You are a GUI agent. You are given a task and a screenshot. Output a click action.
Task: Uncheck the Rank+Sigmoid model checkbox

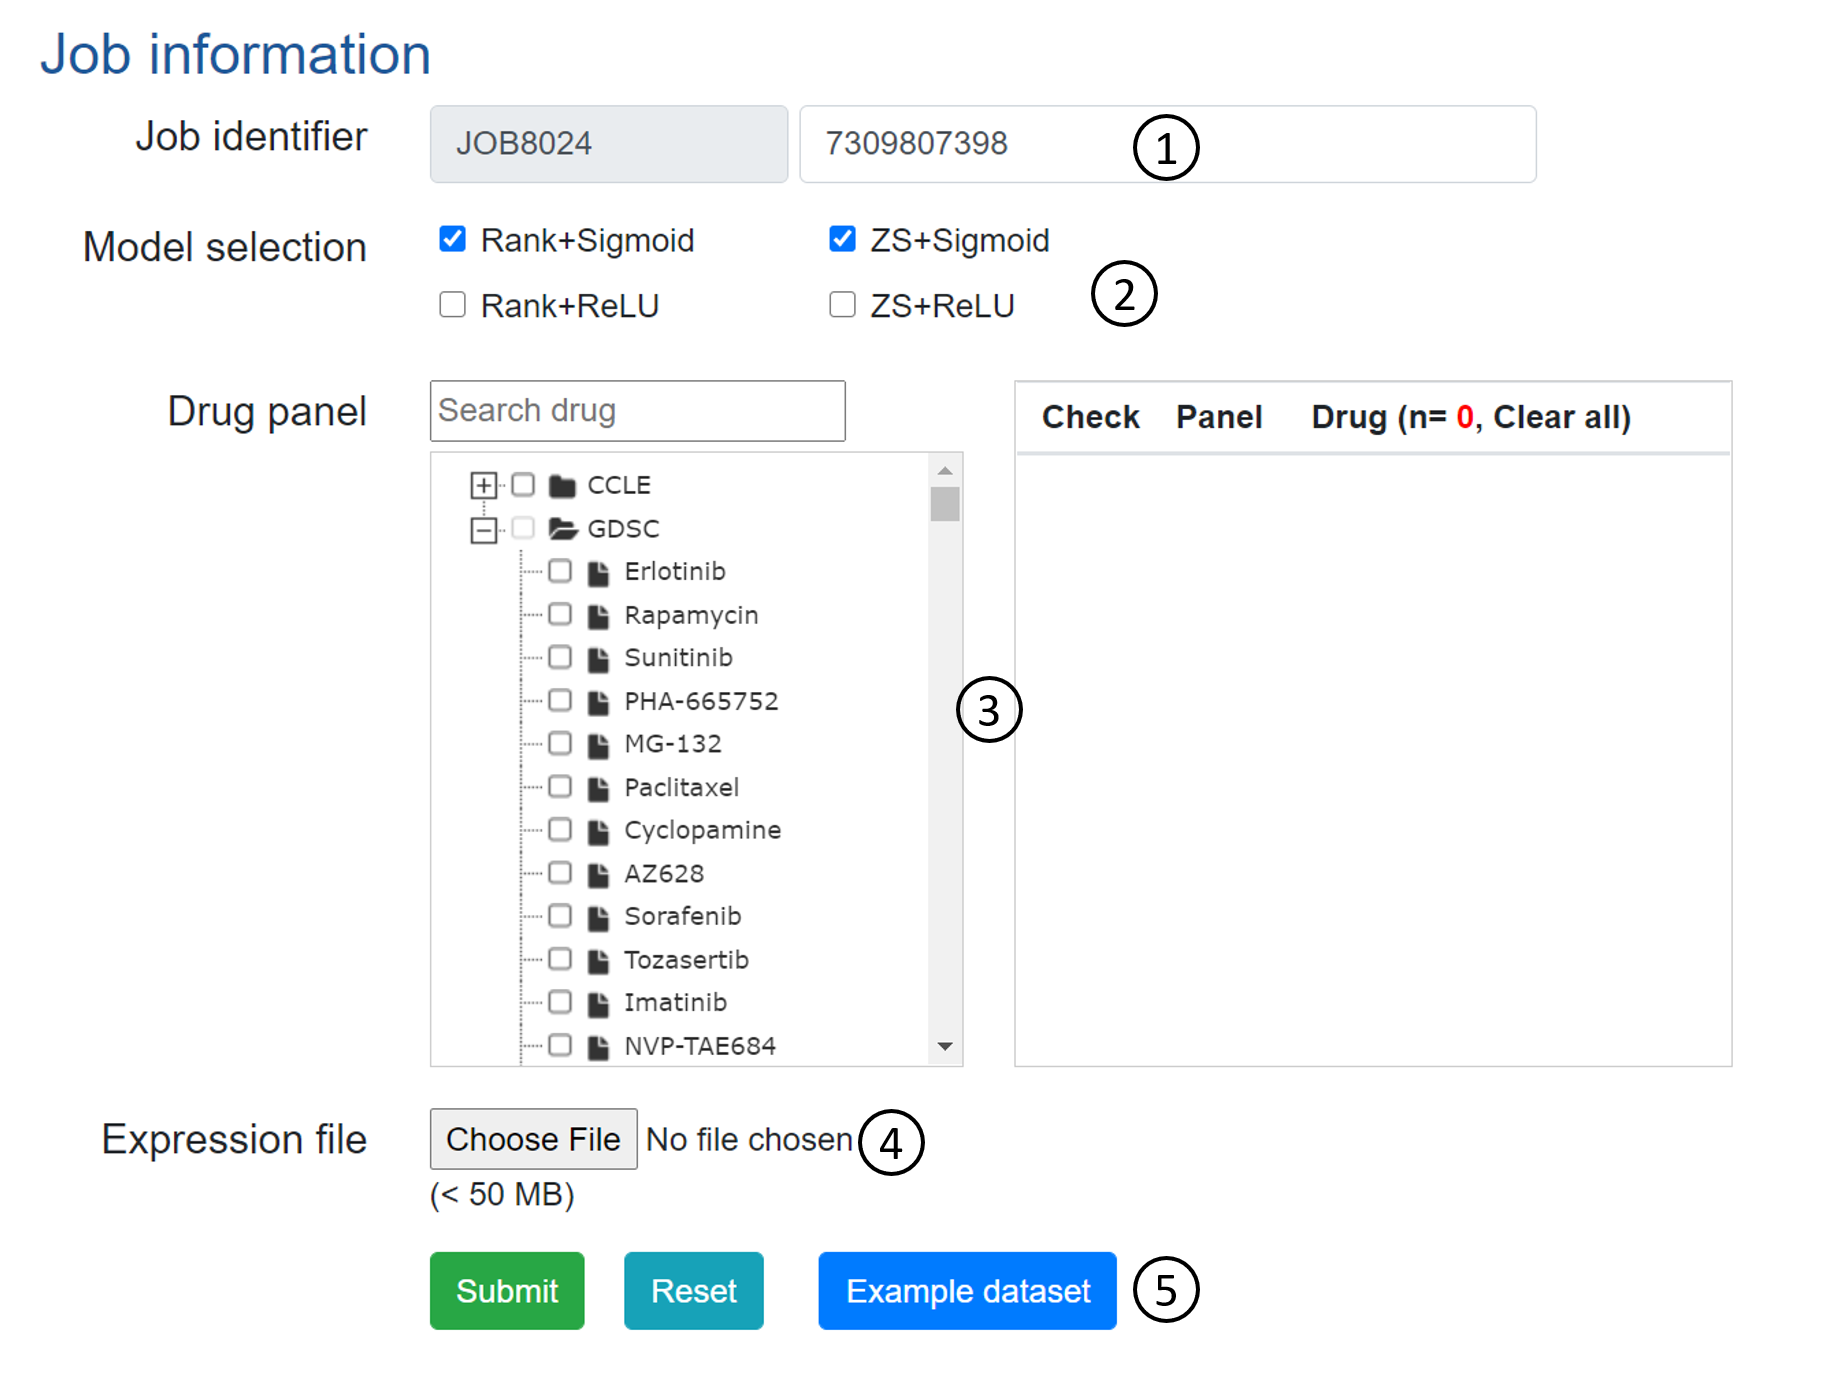pos(453,239)
